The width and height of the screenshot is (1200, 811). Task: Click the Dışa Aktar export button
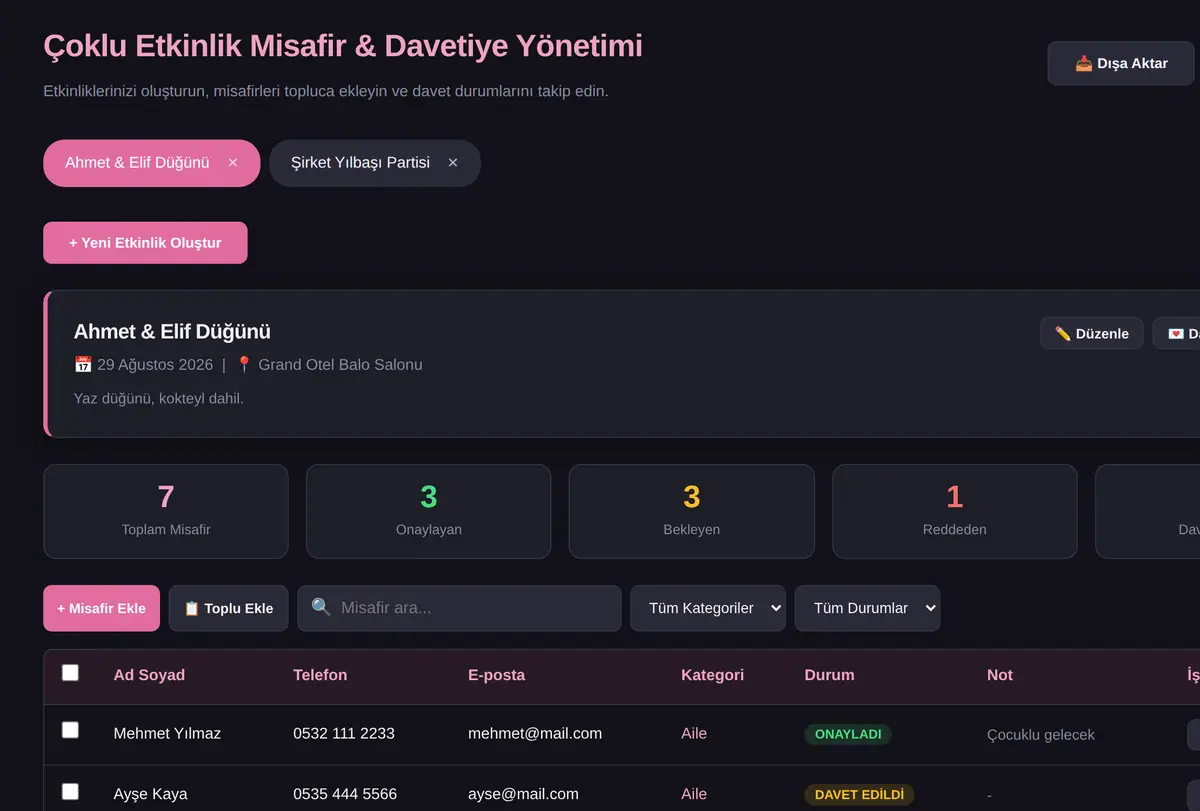click(1121, 63)
